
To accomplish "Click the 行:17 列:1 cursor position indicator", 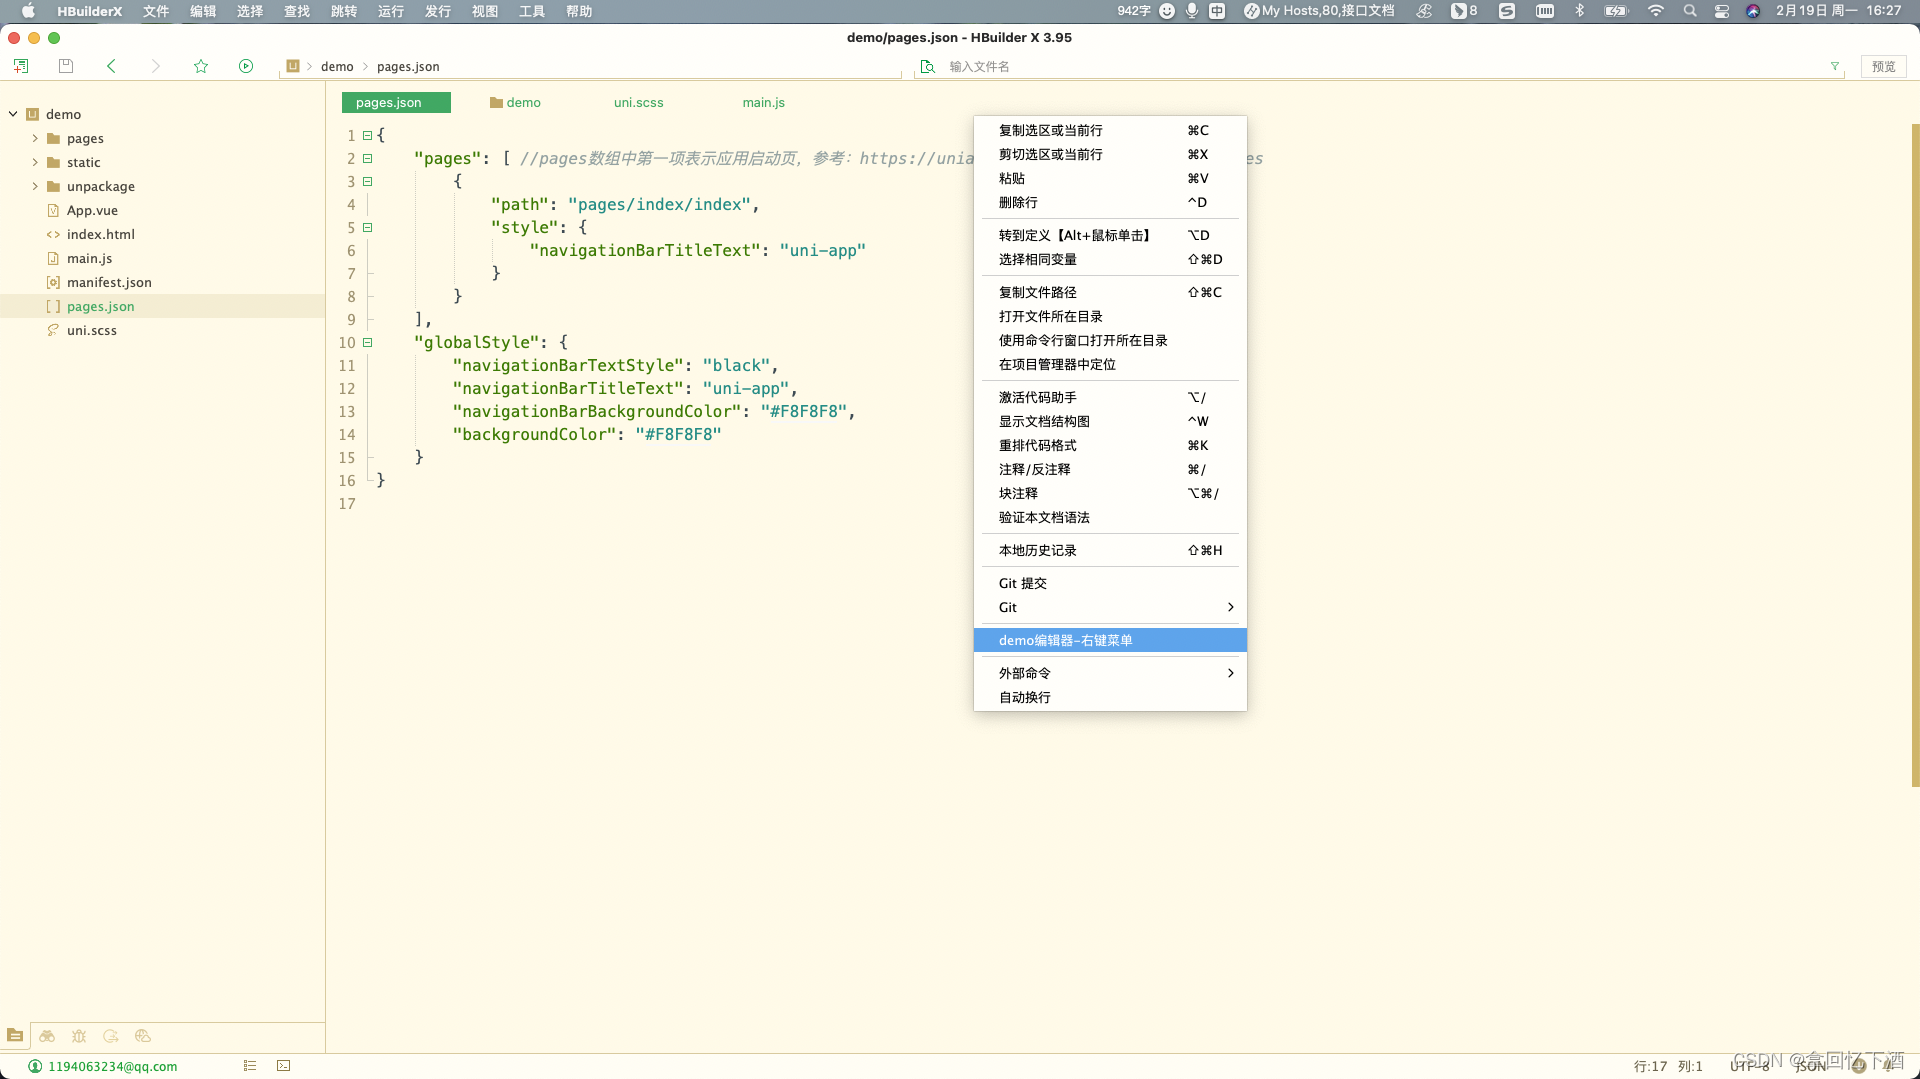I will [1668, 1066].
